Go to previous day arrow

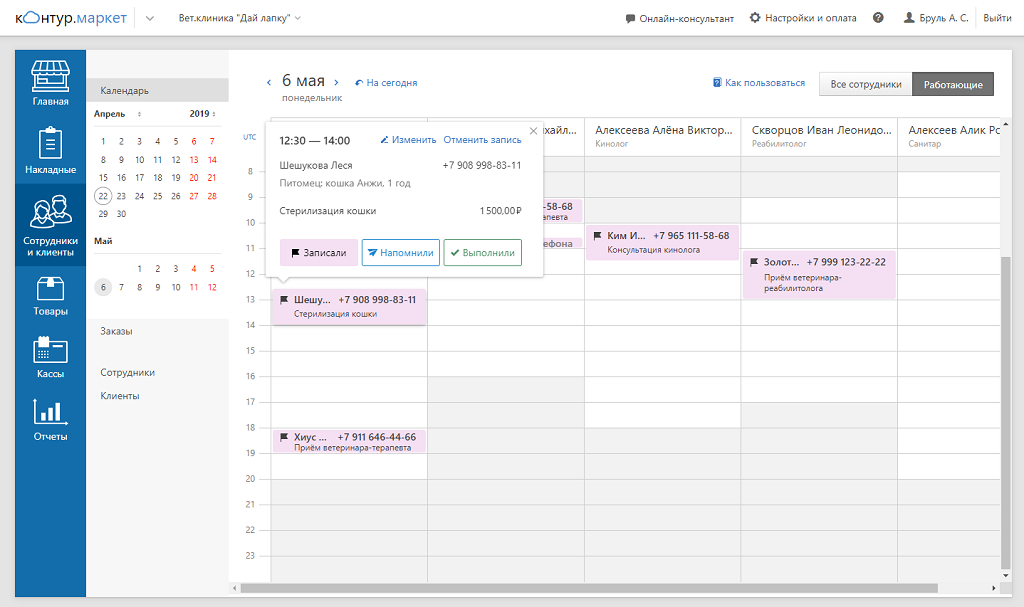(x=268, y=82)
